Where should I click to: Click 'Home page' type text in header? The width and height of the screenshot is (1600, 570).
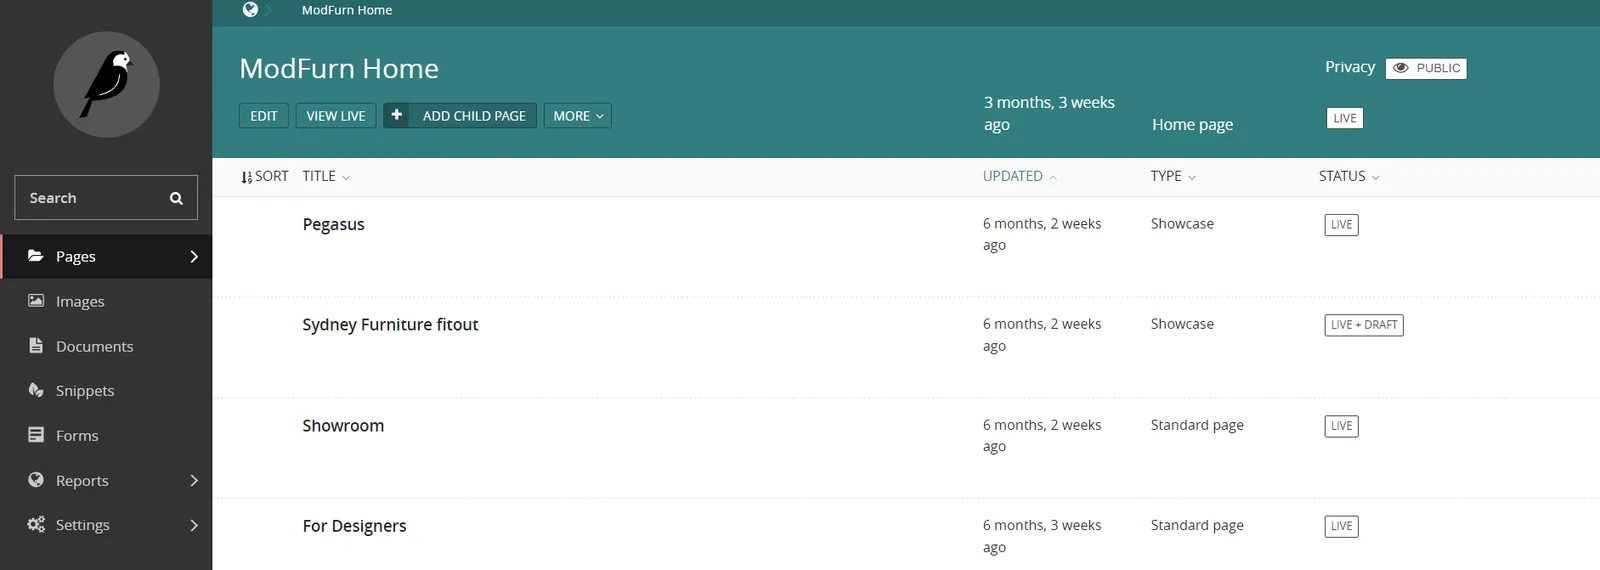1192,124
